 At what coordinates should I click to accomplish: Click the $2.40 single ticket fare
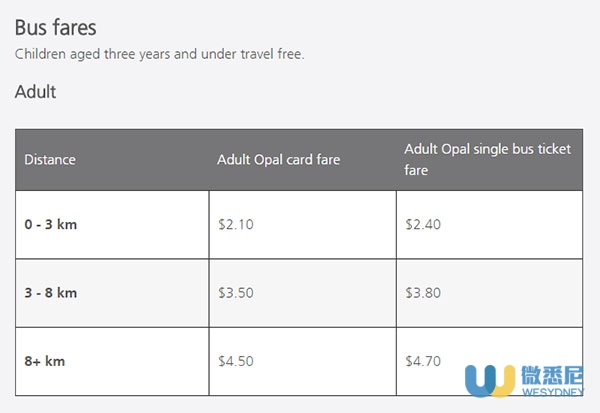point(423,224)
